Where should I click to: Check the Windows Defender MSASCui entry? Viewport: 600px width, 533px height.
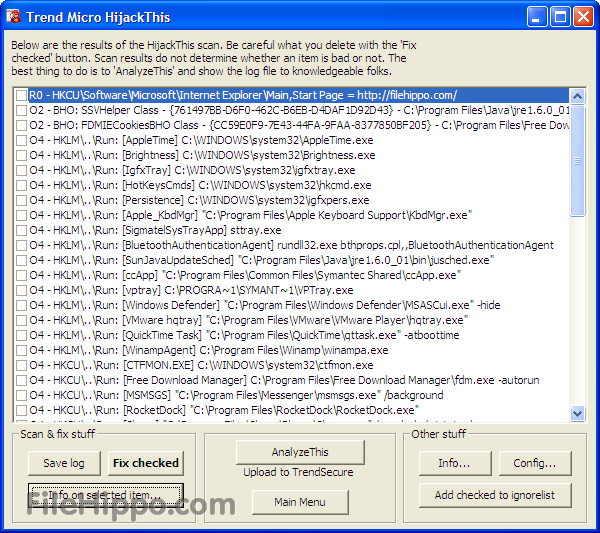[21, 305]
